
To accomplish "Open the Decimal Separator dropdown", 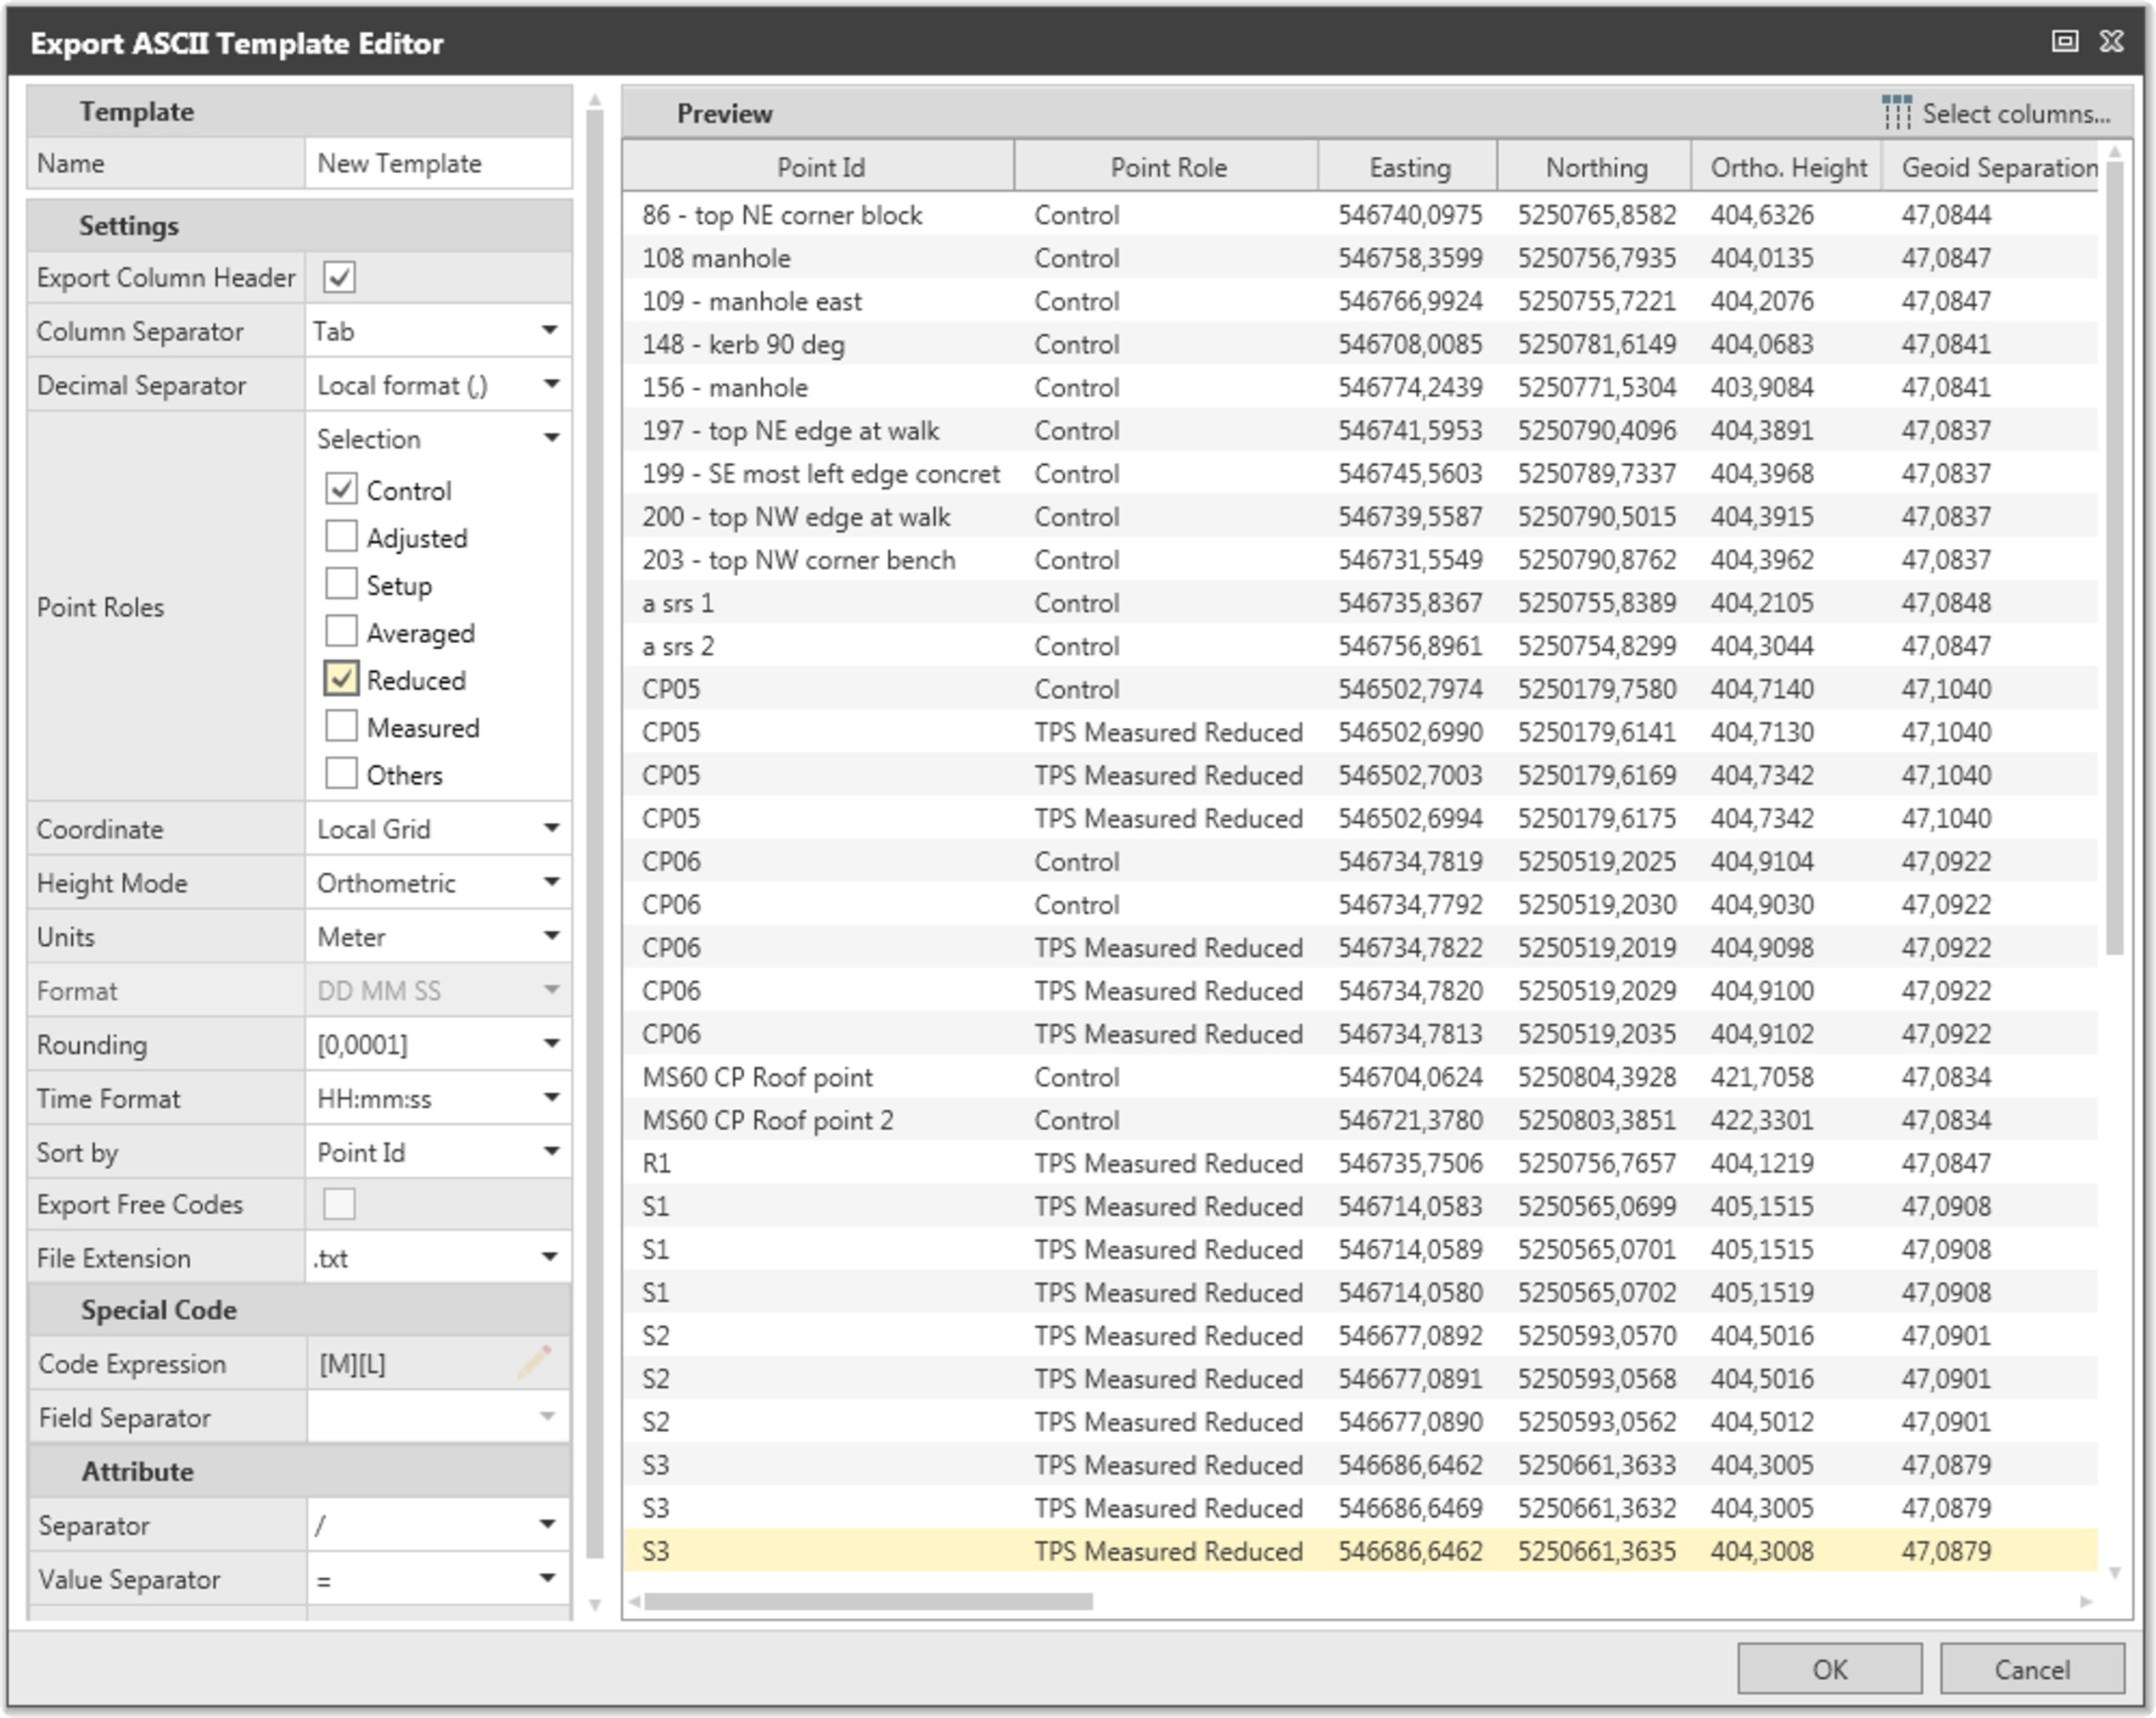I will point(550,384).
